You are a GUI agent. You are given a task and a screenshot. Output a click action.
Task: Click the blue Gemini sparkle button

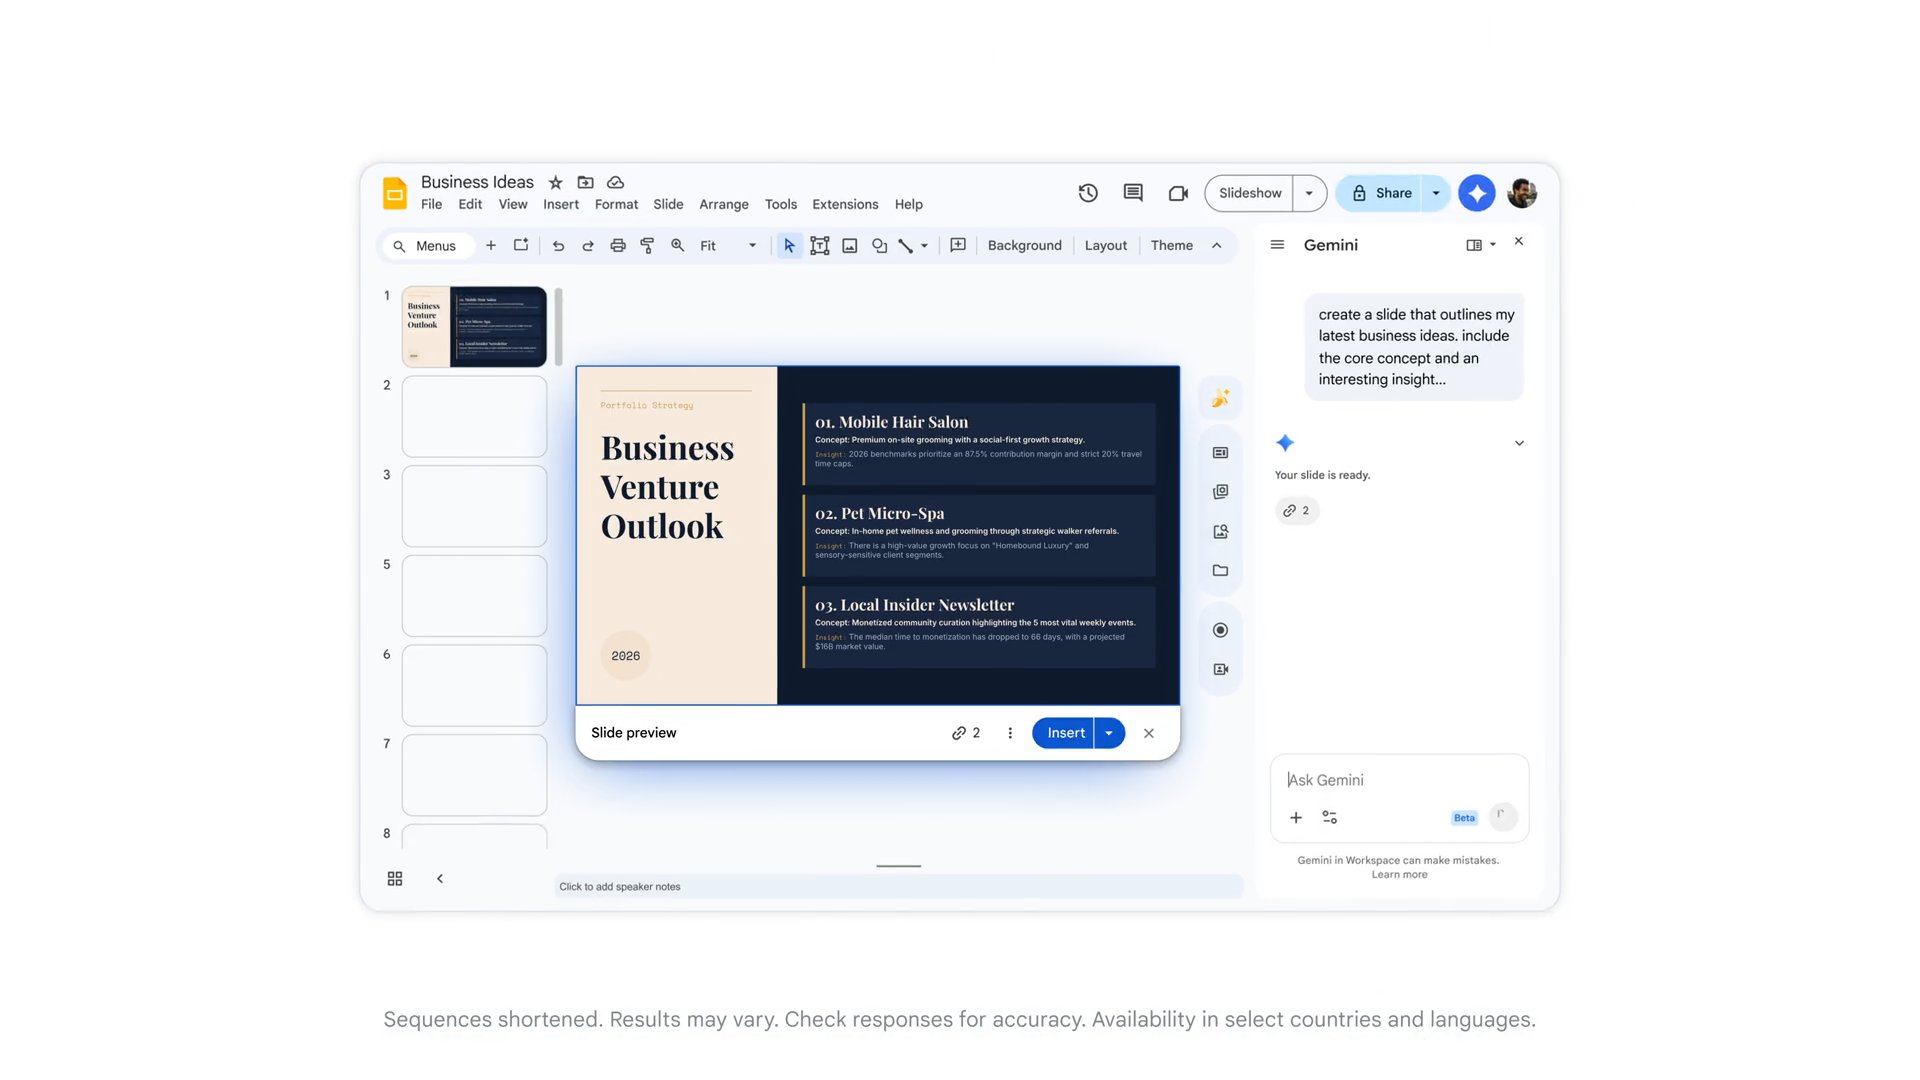pos(1477,193)
